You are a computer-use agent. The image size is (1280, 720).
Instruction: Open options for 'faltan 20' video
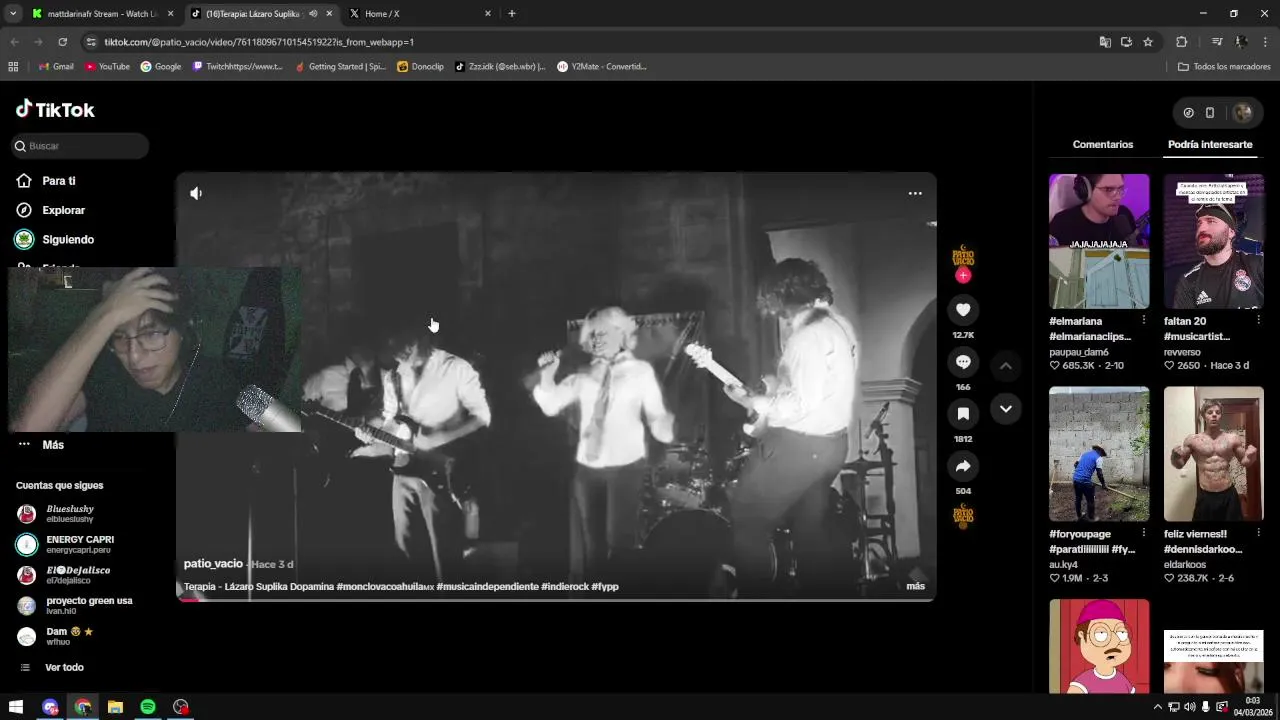point(1258,321)
